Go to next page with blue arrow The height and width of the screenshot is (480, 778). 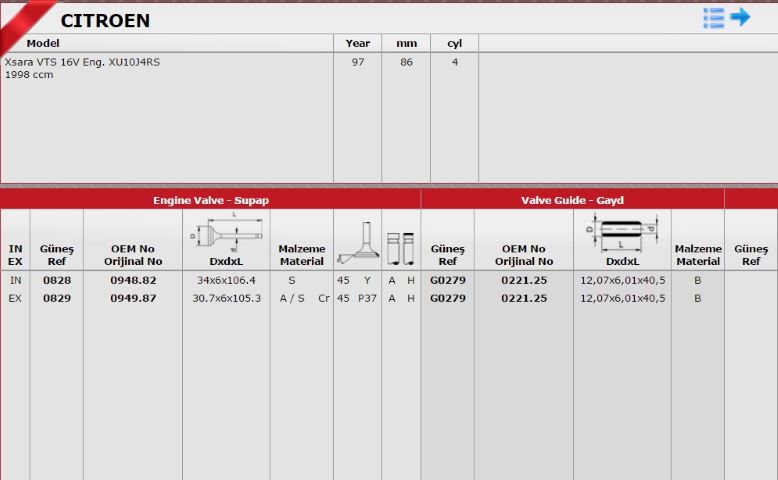tap(740, 17)
